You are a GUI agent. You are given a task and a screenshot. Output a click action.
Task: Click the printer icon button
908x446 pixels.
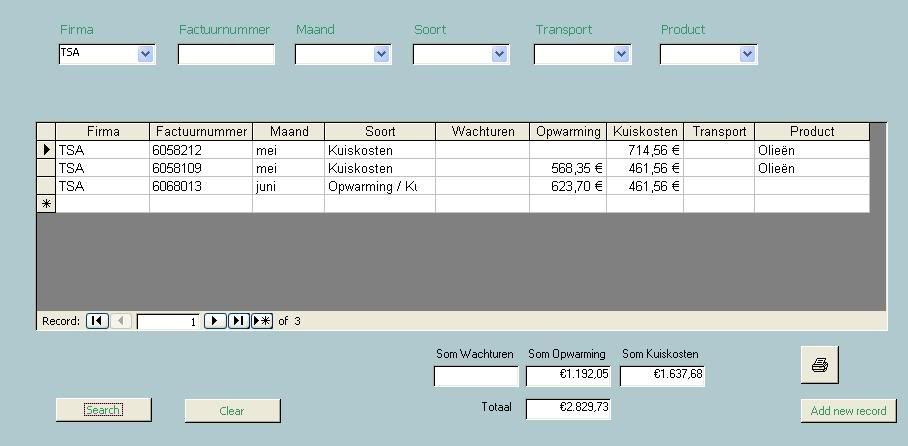click(x=820, y=365)
